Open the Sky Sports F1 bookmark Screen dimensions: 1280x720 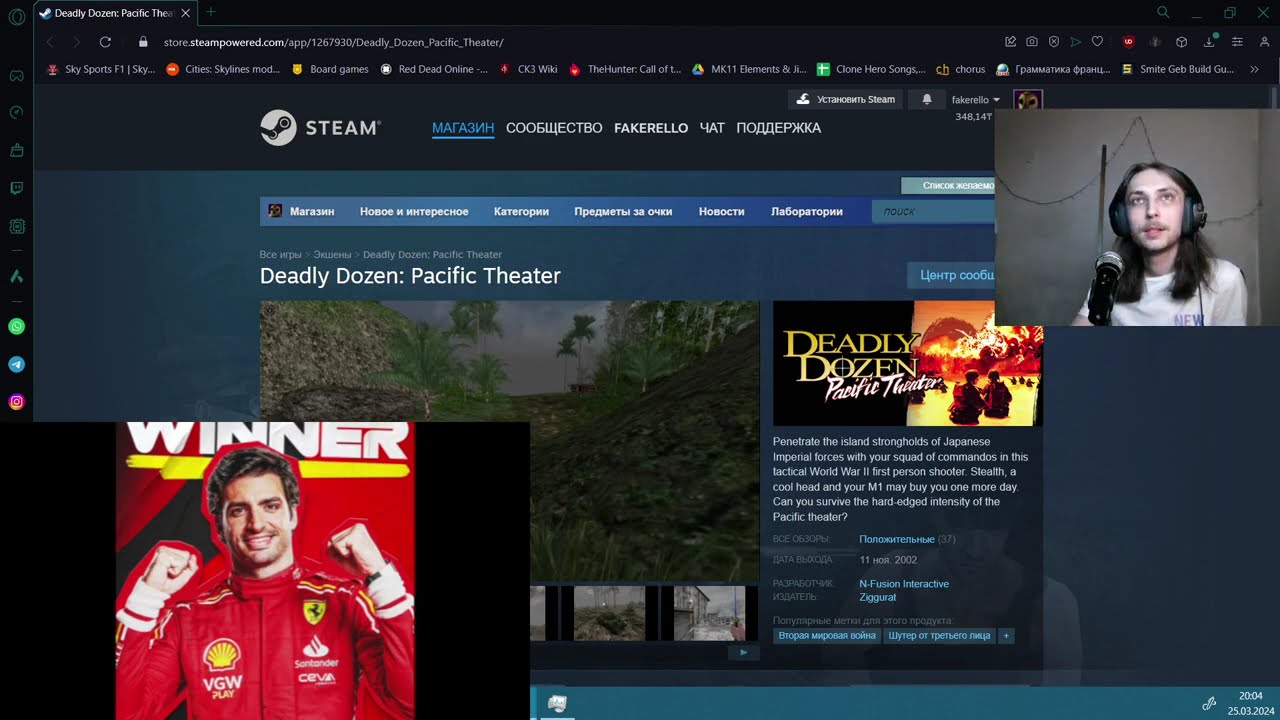[x=101, y=69]
